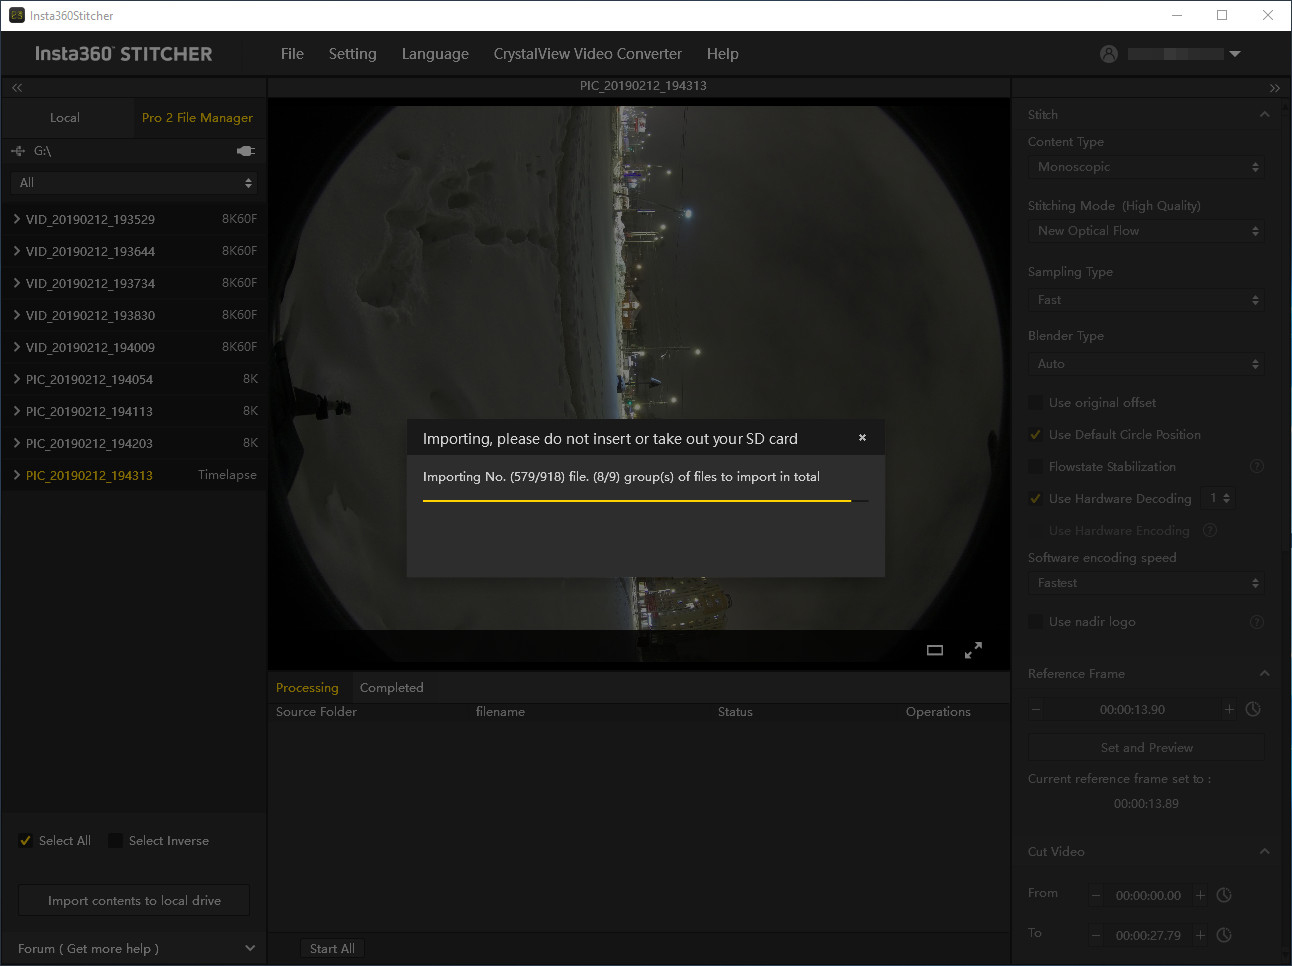Expand the VID_20190212_193529 file entry

[x=17, y=219]
